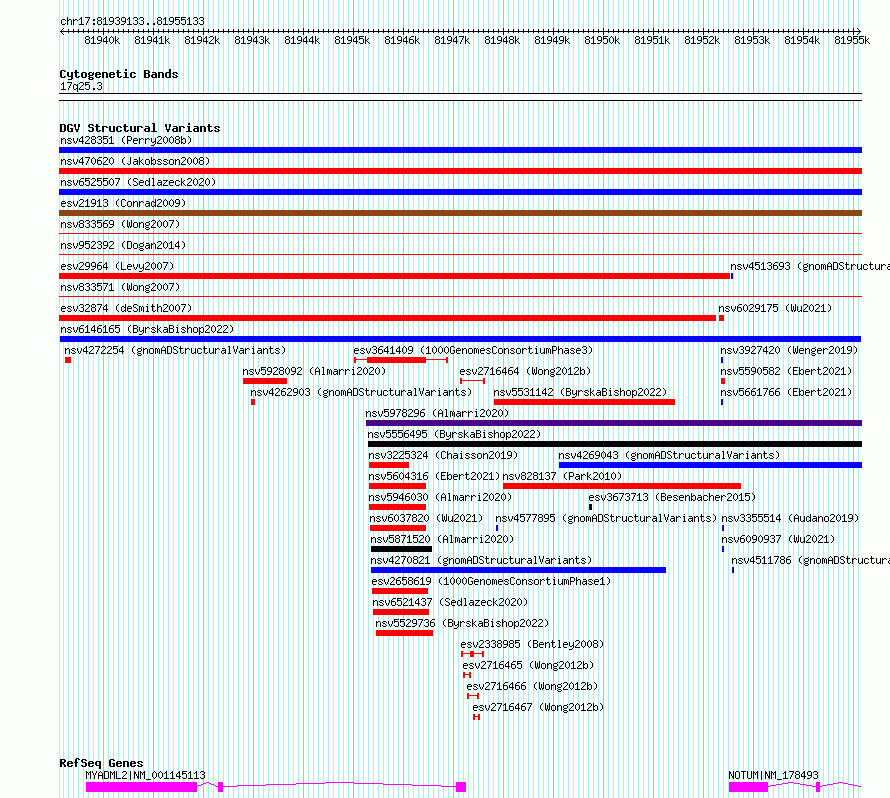Image resolution: width=890 pixels, height=798 pixels.
Task: Select the nsv470620 (Jakobsson2008) label
Action: [135, 161]
